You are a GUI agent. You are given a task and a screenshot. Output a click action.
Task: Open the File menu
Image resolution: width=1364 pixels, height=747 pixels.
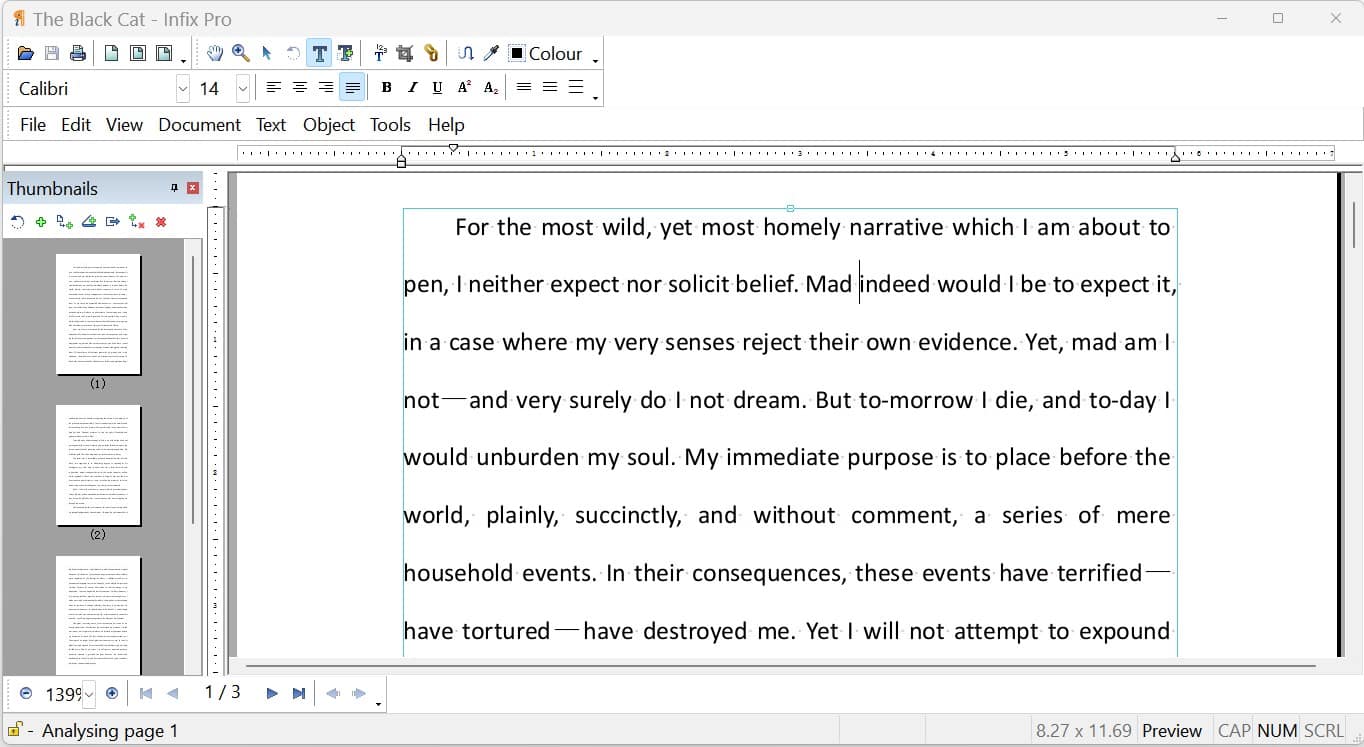point(33,125)
